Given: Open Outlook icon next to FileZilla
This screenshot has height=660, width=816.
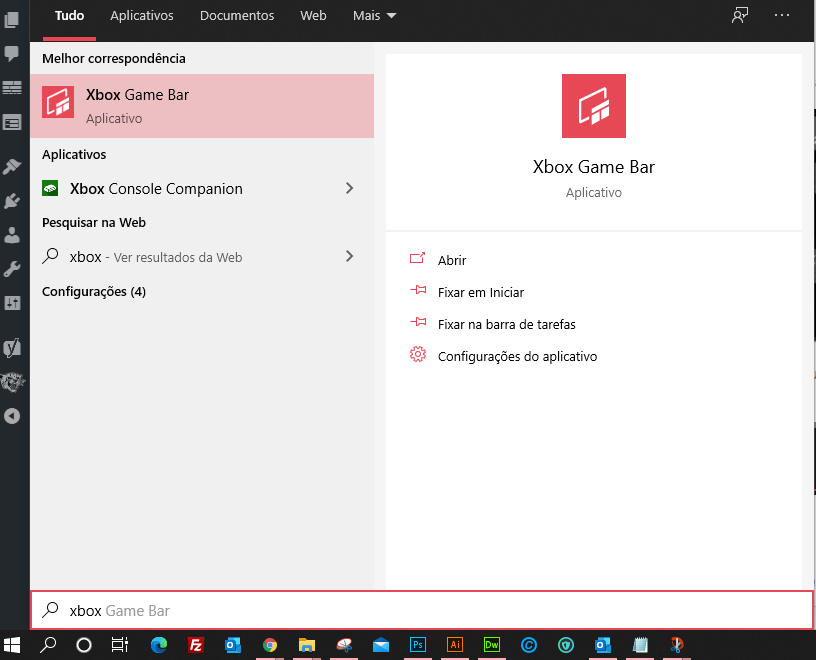Looking at the screenshot, I should 233,645.
